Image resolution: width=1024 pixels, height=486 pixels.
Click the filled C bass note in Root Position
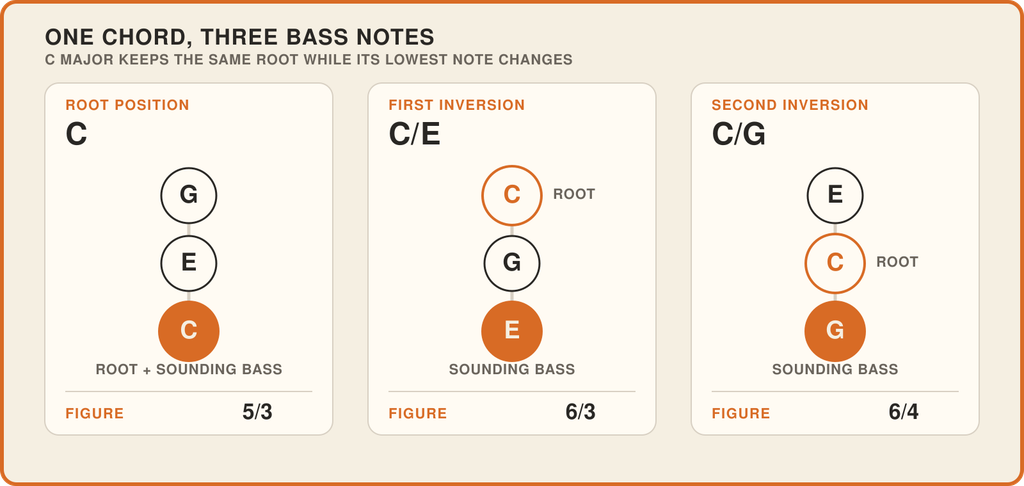tap(189, 331)
